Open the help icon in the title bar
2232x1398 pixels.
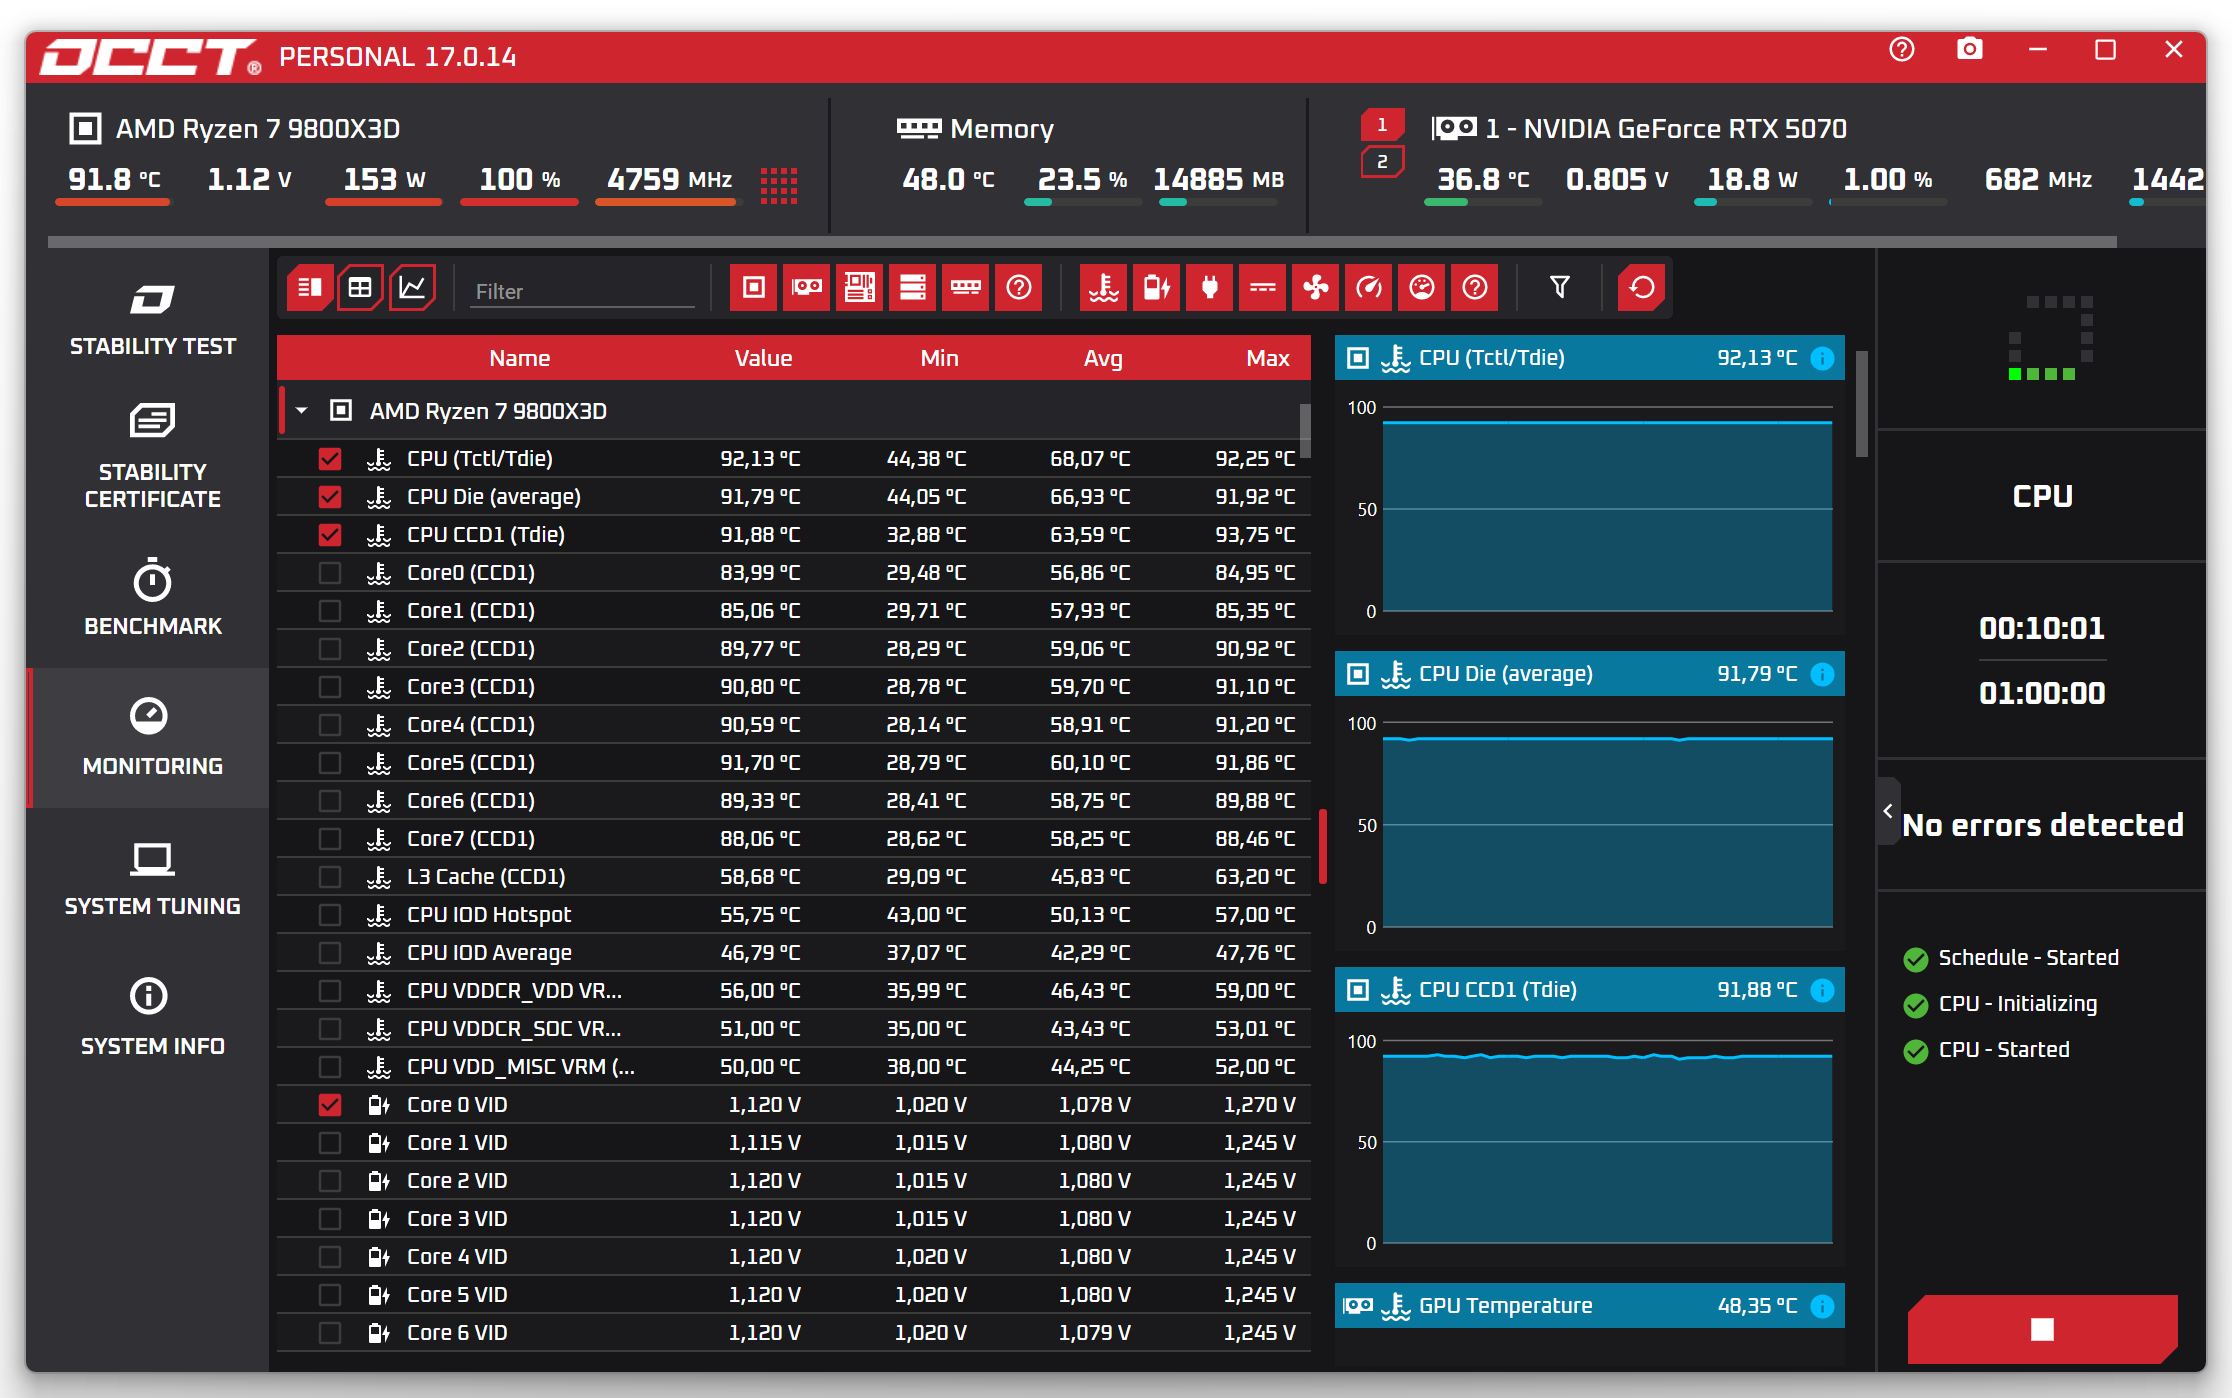pyautogui.click(x=1902, y=49)
